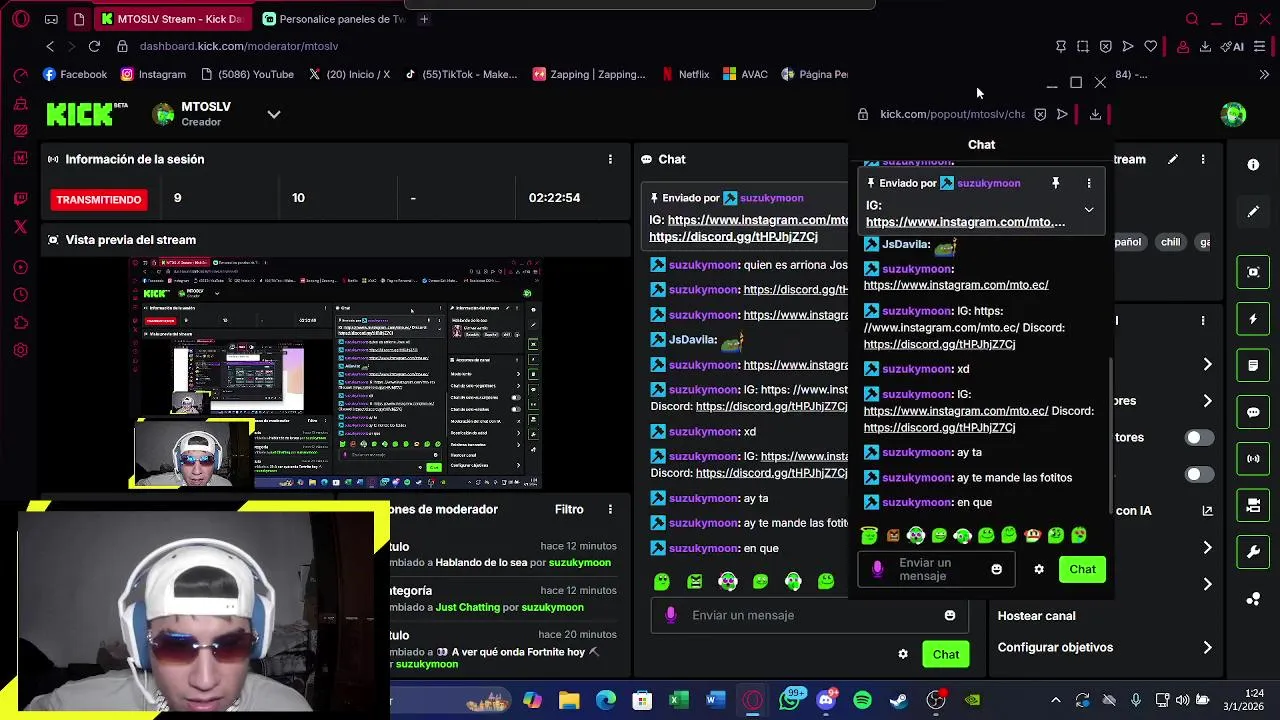Image resolution: width=1280 pixels, height=720 pixels.
Task: Open panel menu under stream tags
Action: click(x=1203, y=320)
